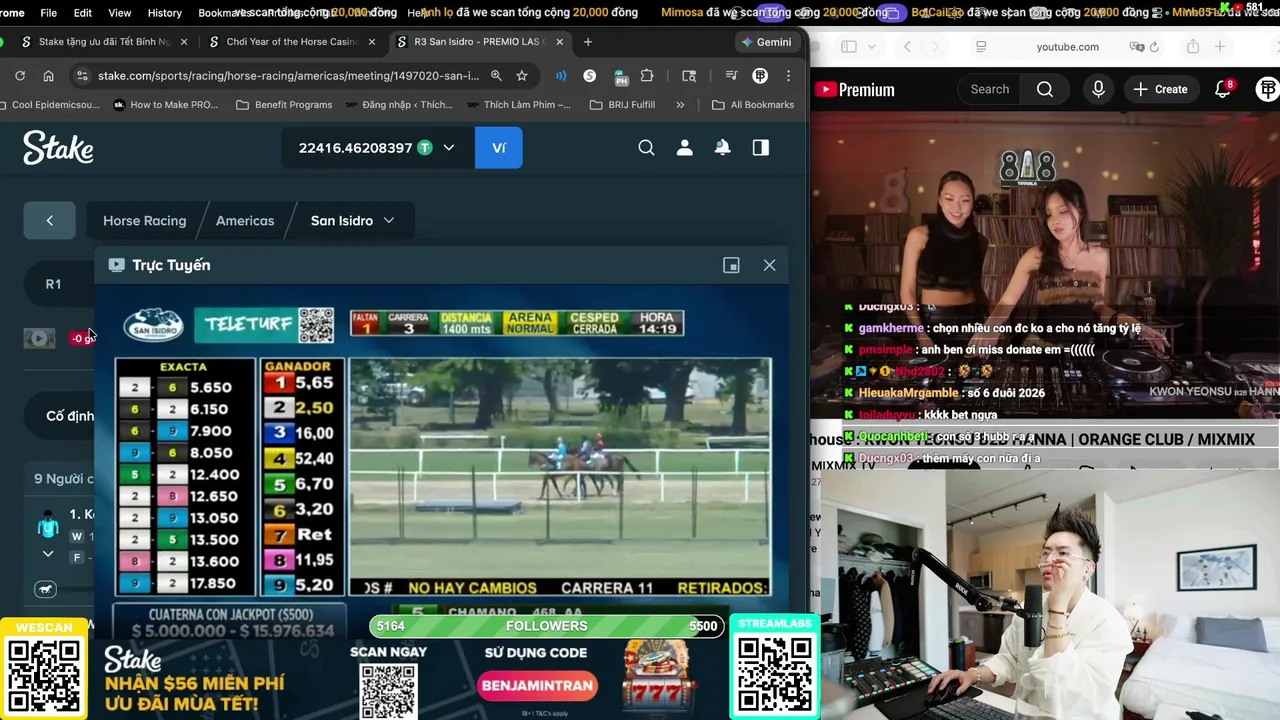
Task: Open Stake user profile icon
Action: (684, 148)
